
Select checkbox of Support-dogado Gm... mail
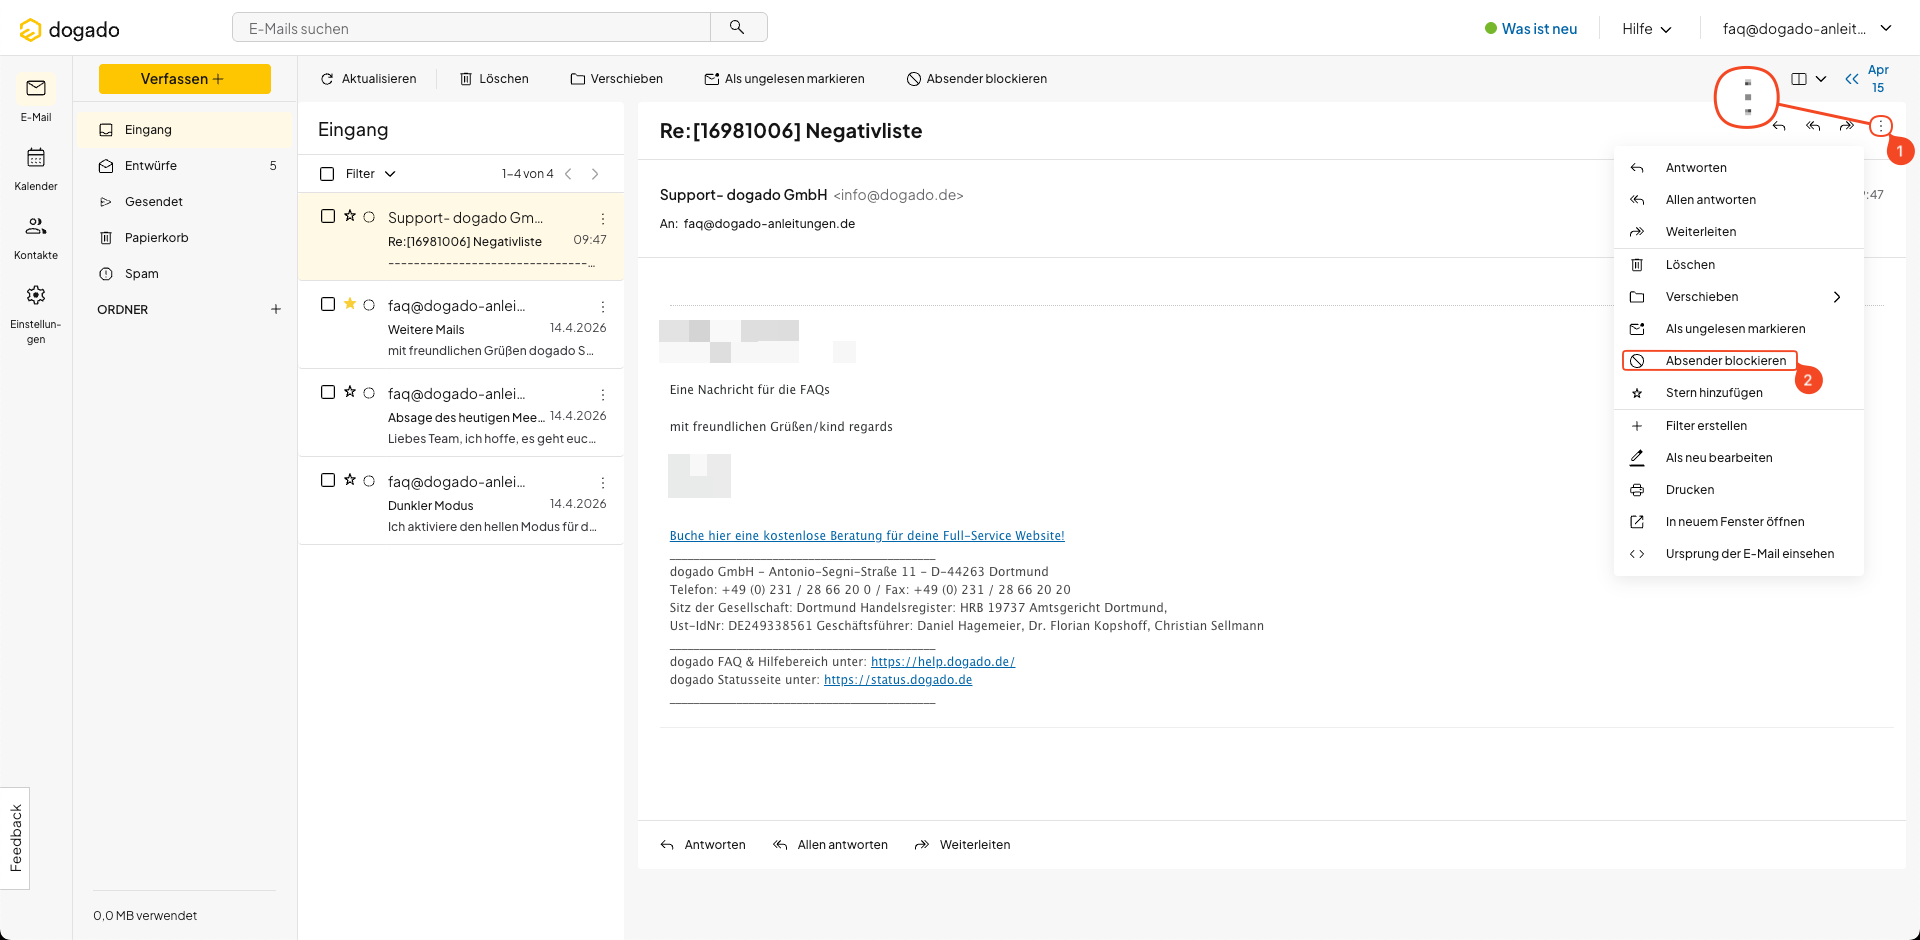328,216
